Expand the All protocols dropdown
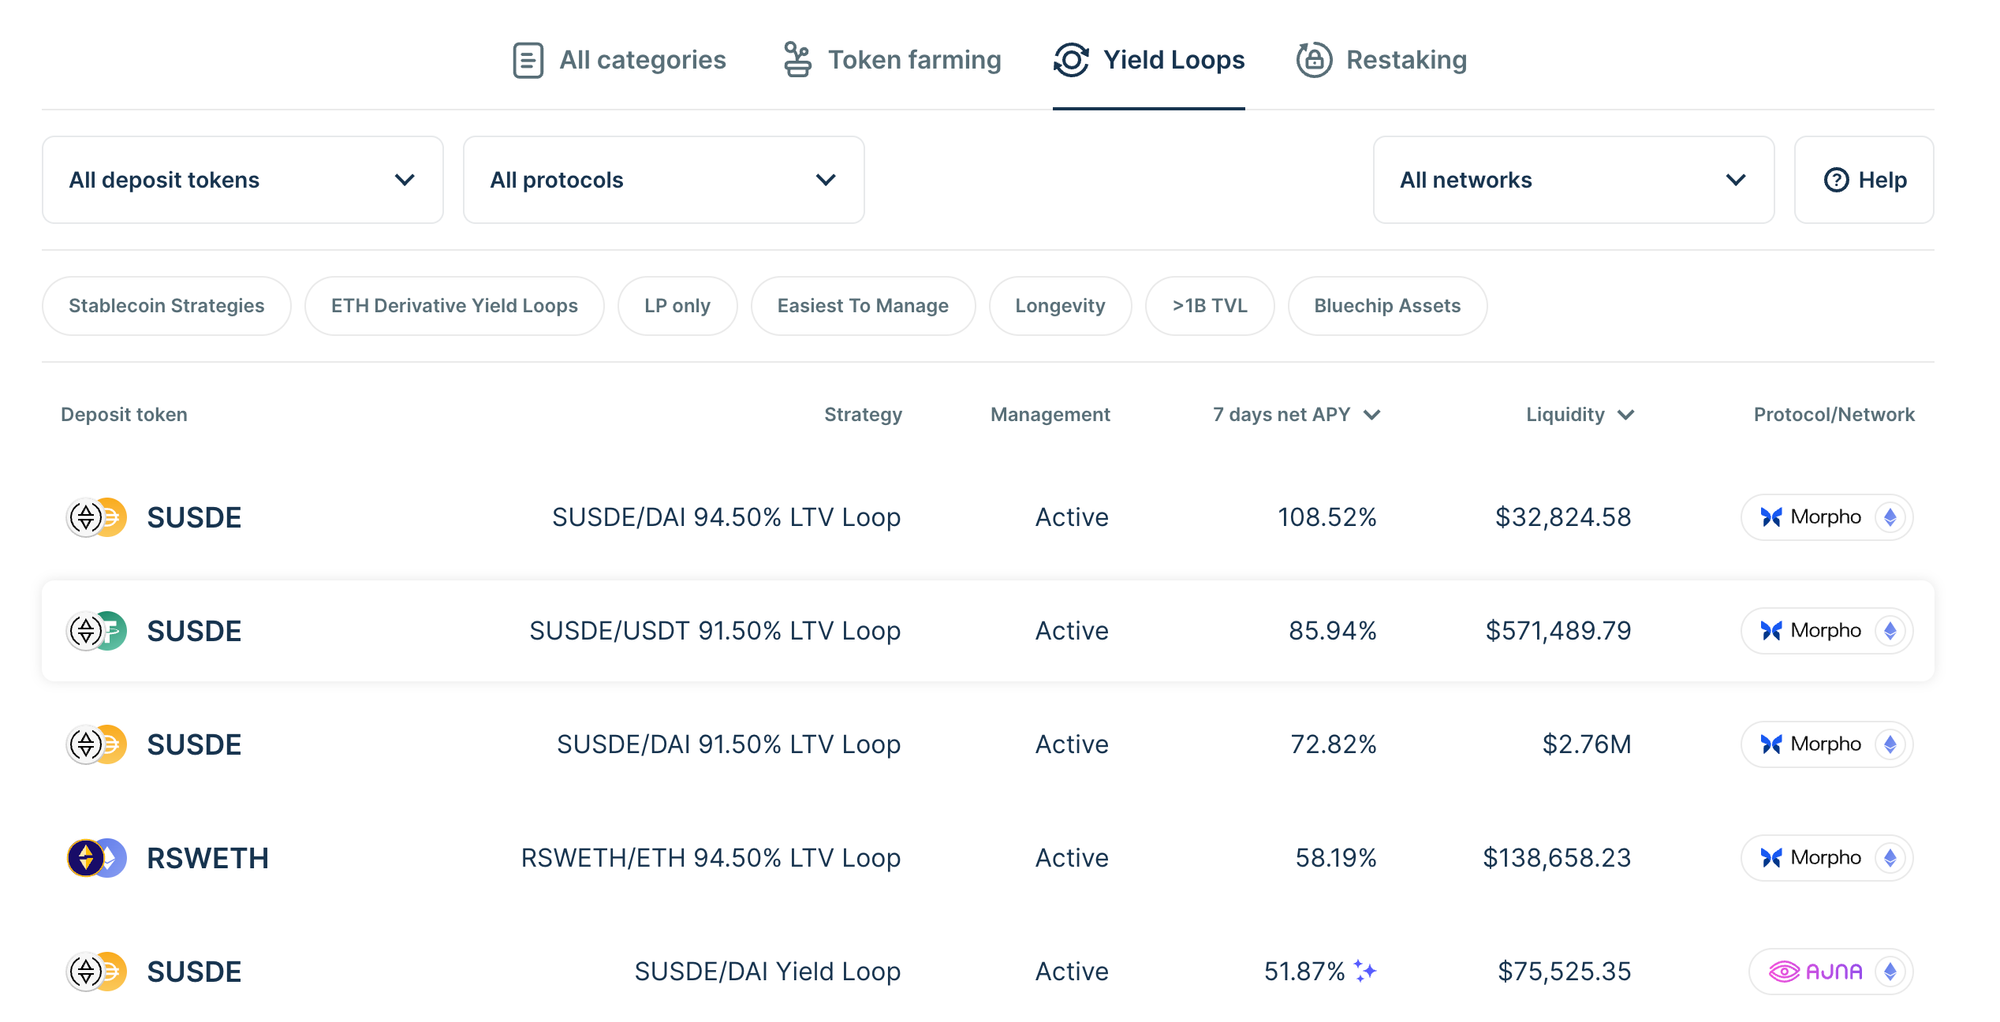2000x1022 pixels. point(663,180)
